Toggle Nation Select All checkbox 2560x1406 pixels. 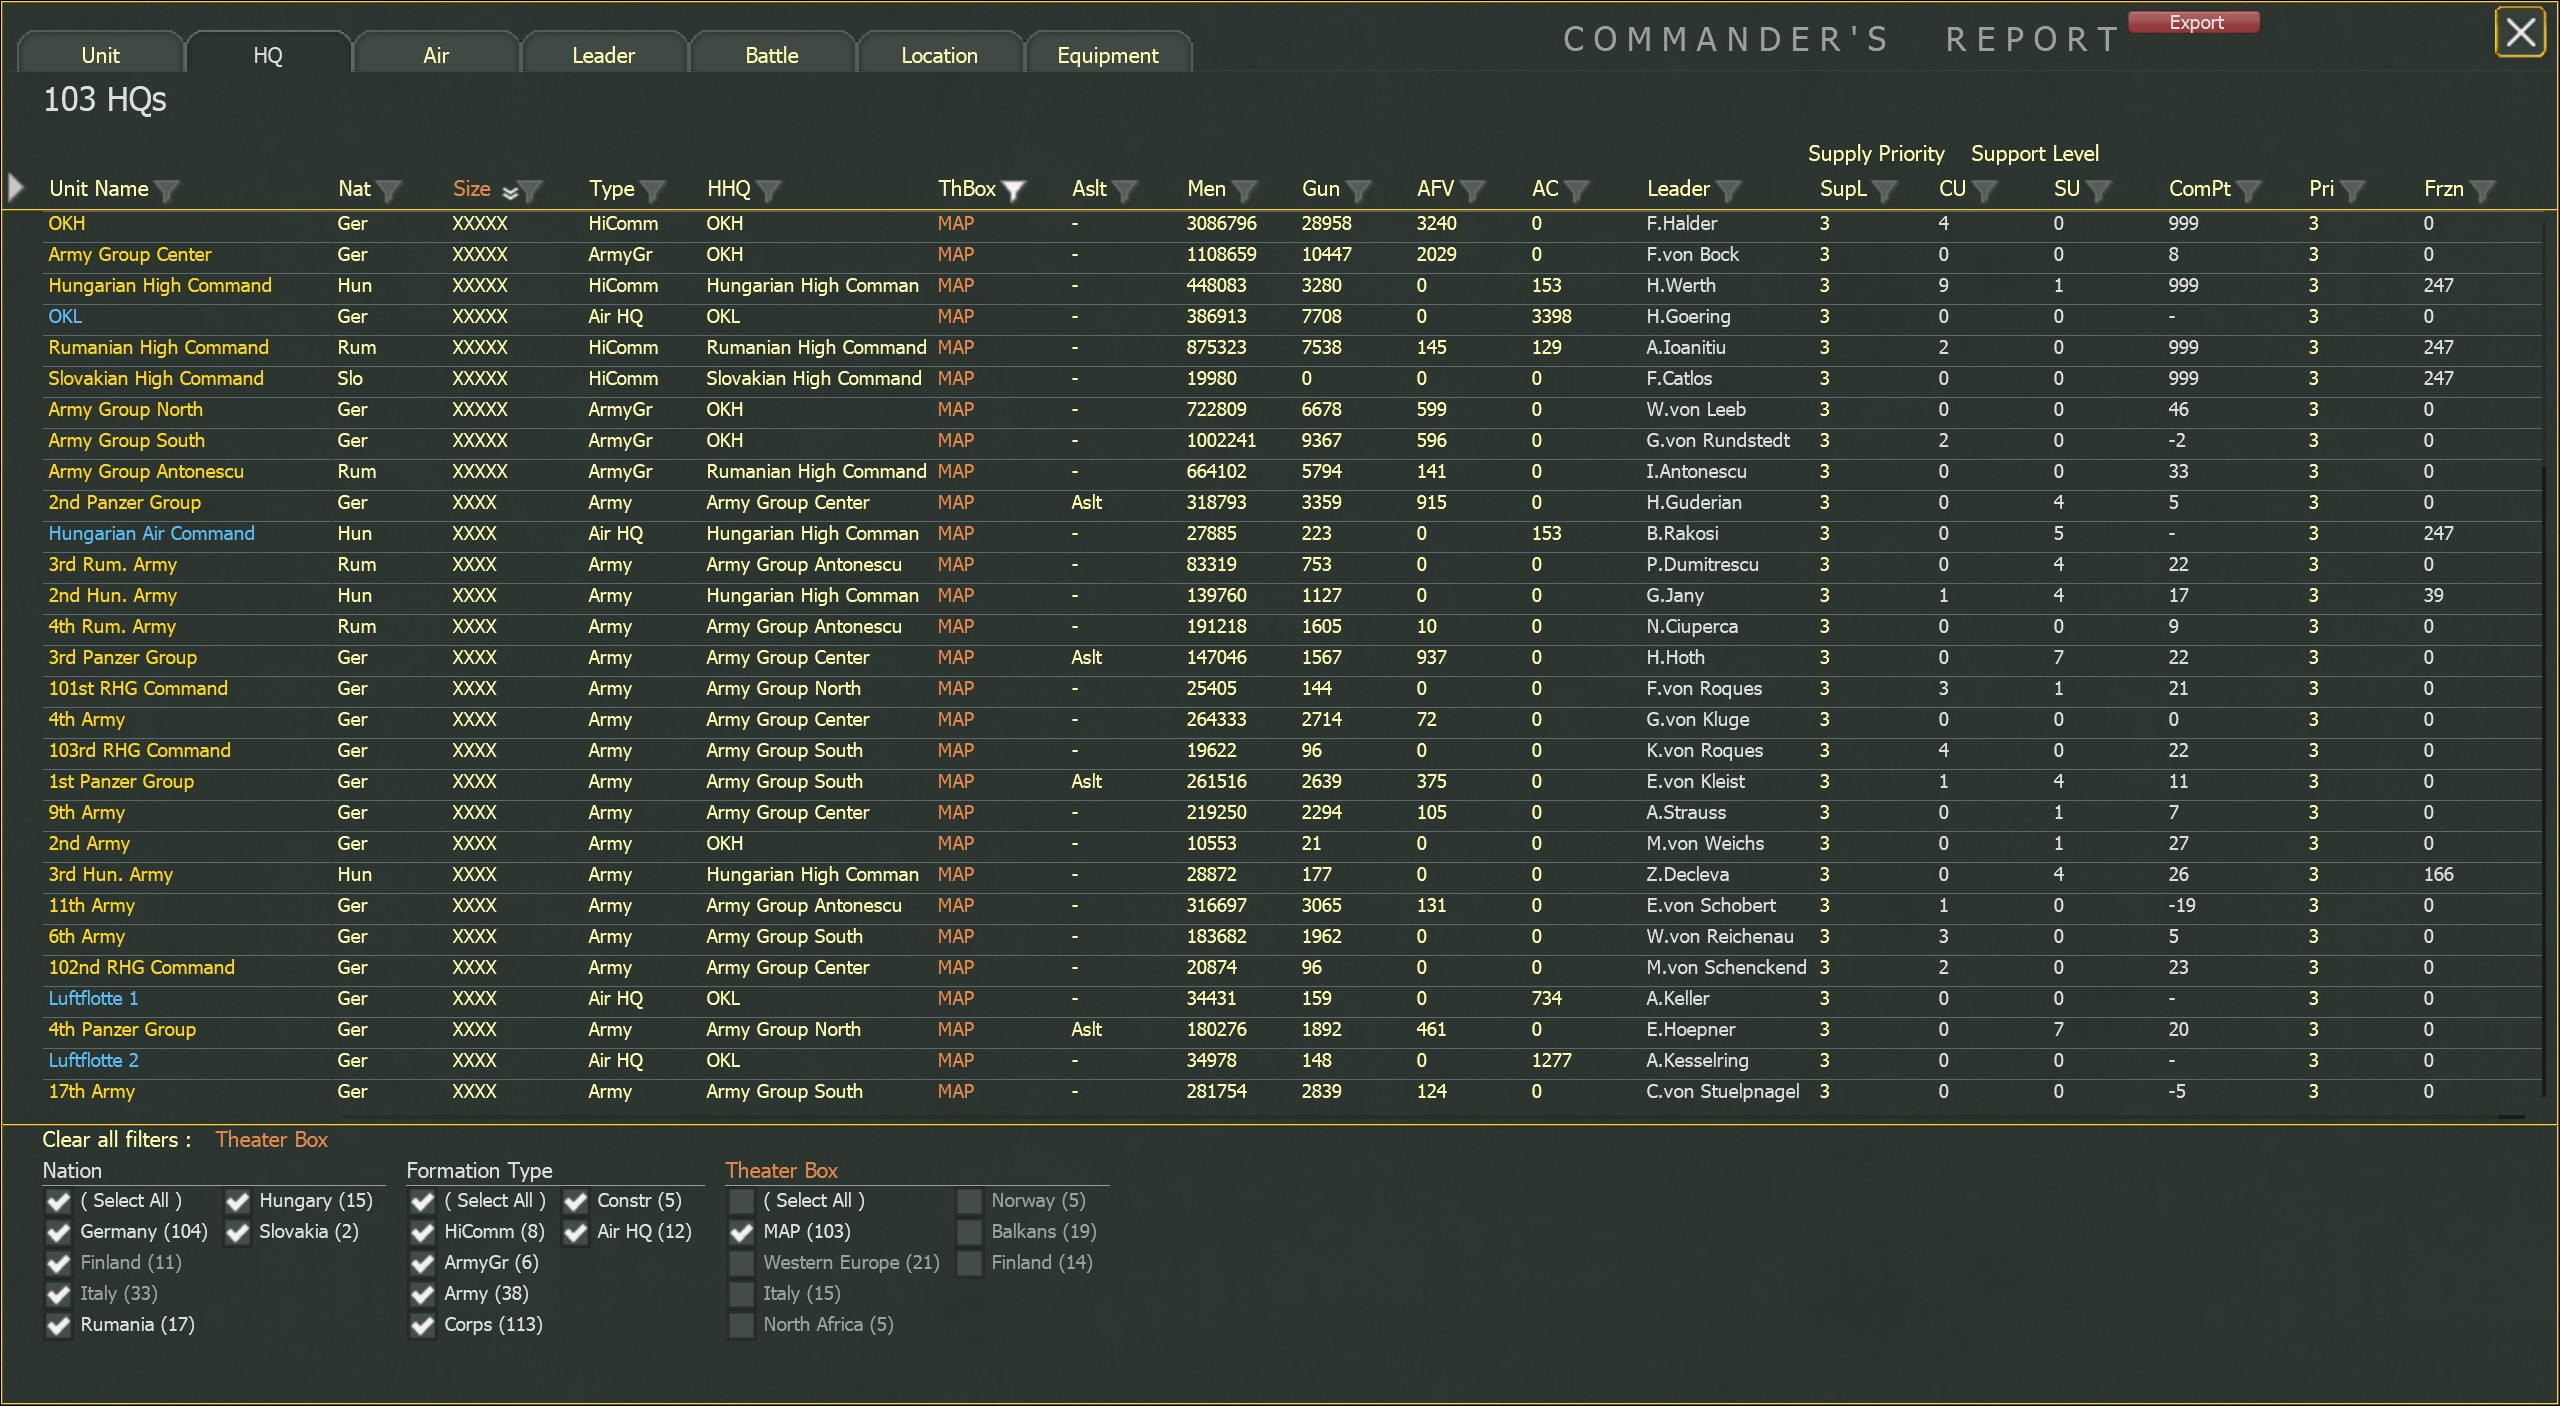(x=59, y=1201)
